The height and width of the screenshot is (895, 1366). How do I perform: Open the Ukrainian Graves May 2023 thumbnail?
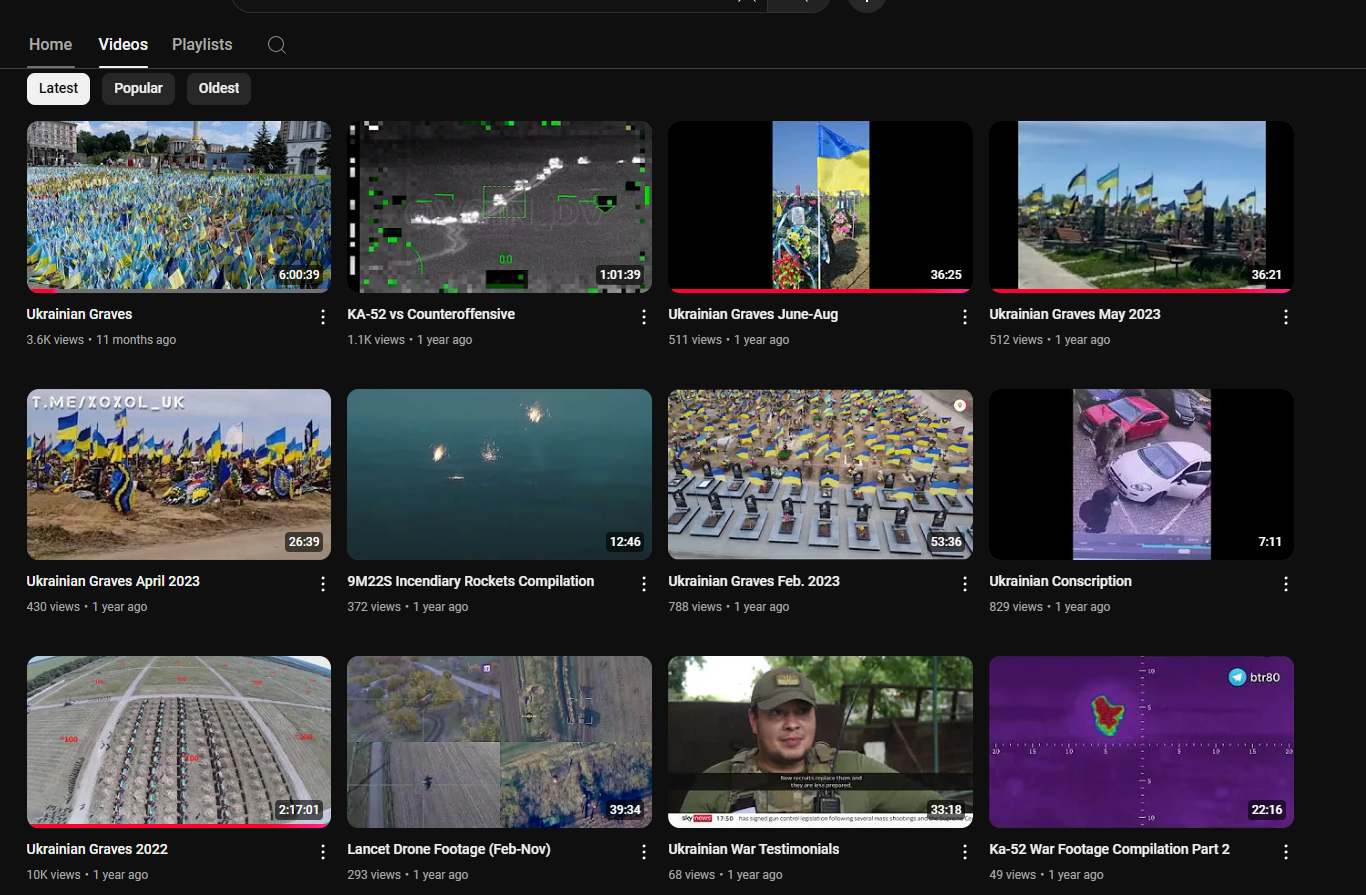point(1141,207)
